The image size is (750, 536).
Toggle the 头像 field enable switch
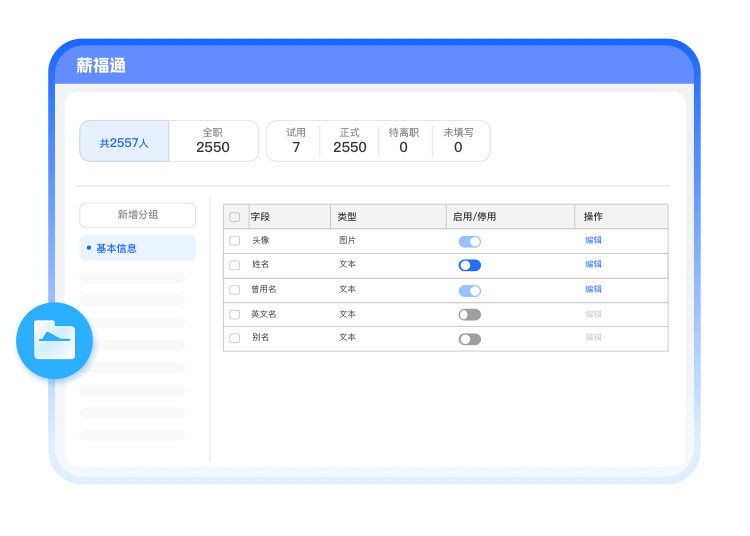coord(469,241)
